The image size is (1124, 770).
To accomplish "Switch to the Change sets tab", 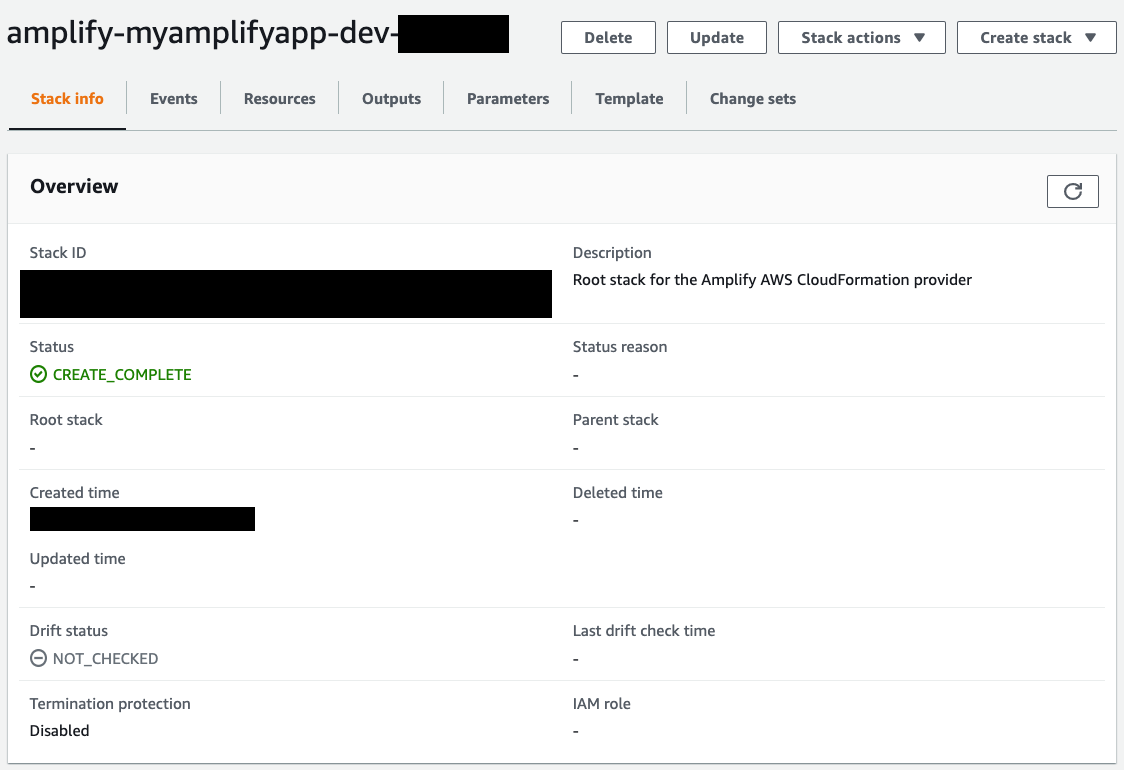I will (x=753, y=99).
